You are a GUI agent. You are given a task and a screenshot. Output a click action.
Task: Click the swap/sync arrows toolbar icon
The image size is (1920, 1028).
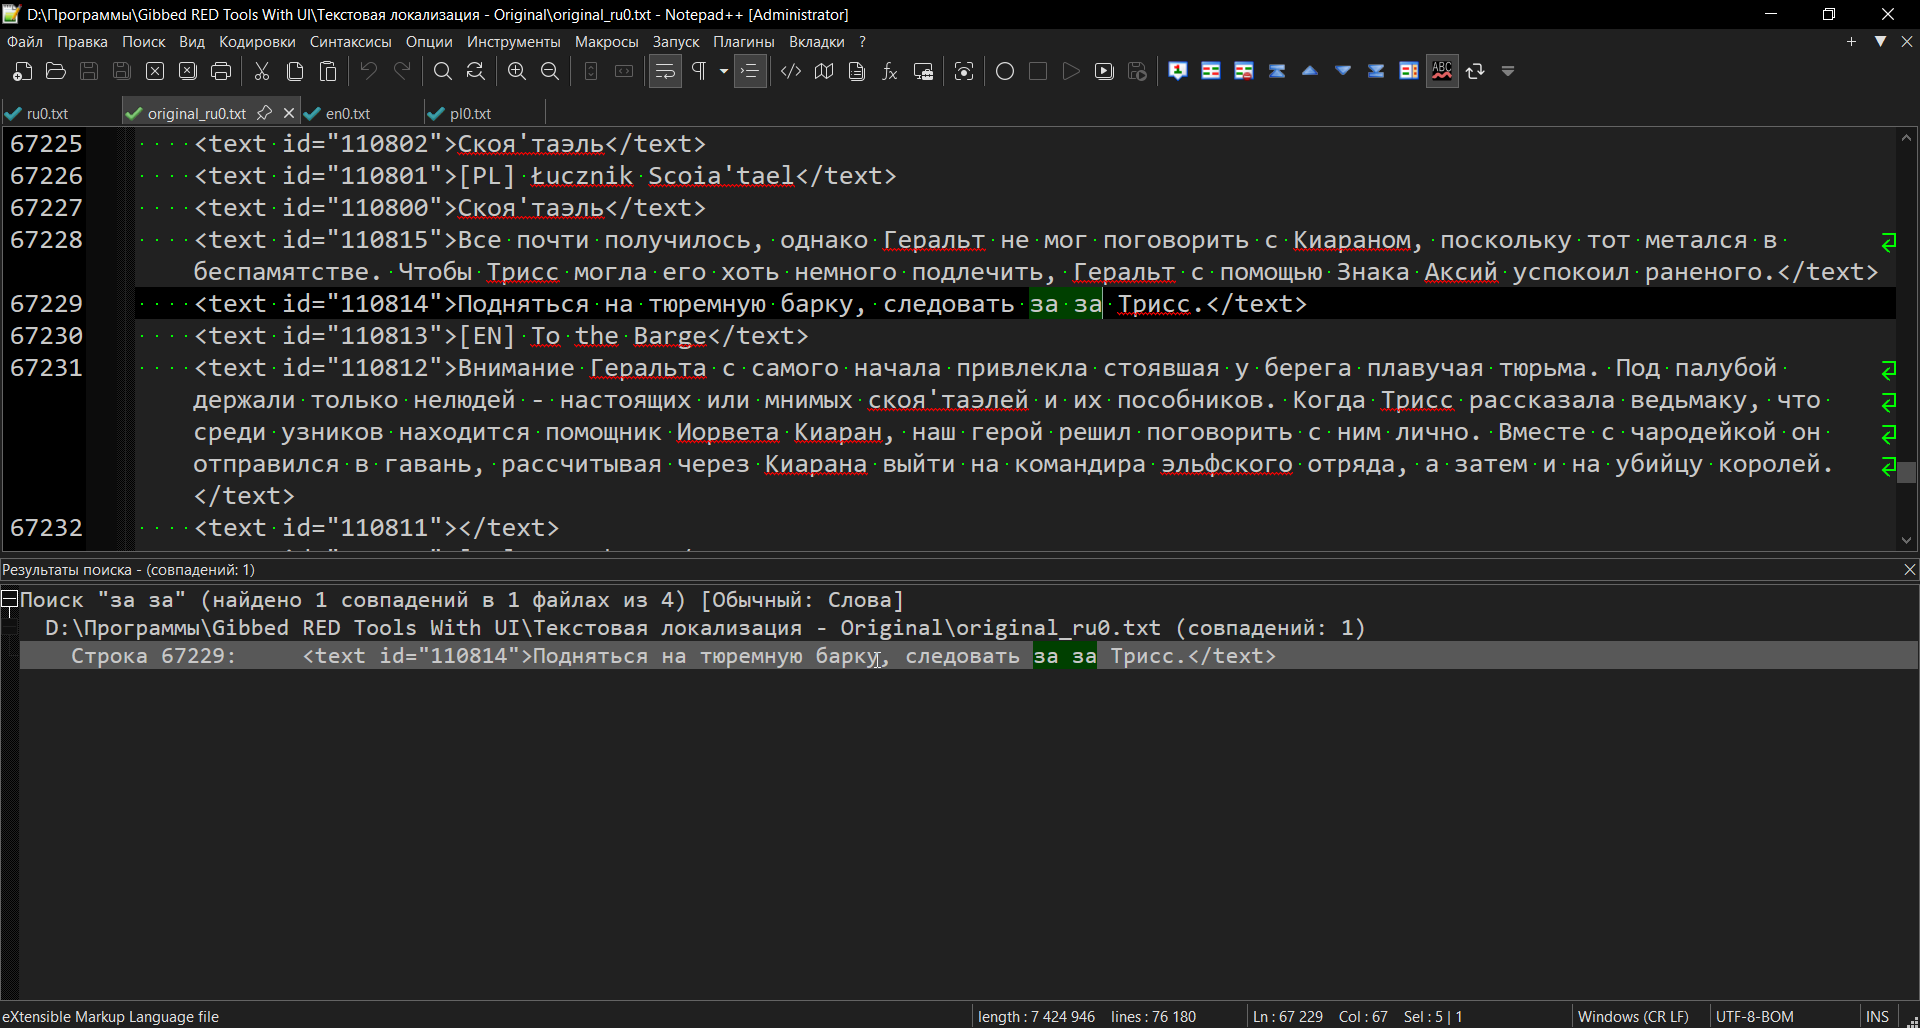pyautogui.click(x=1475, y=71)
